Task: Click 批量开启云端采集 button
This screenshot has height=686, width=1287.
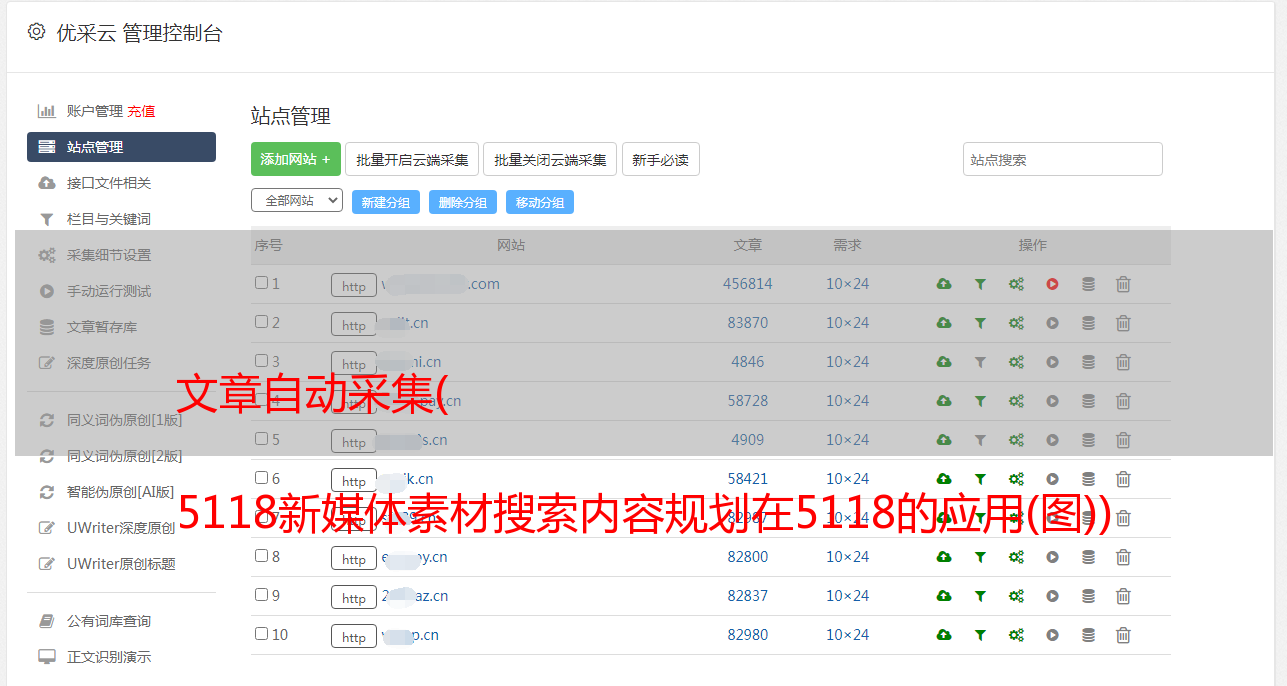Action: (412, 159)
